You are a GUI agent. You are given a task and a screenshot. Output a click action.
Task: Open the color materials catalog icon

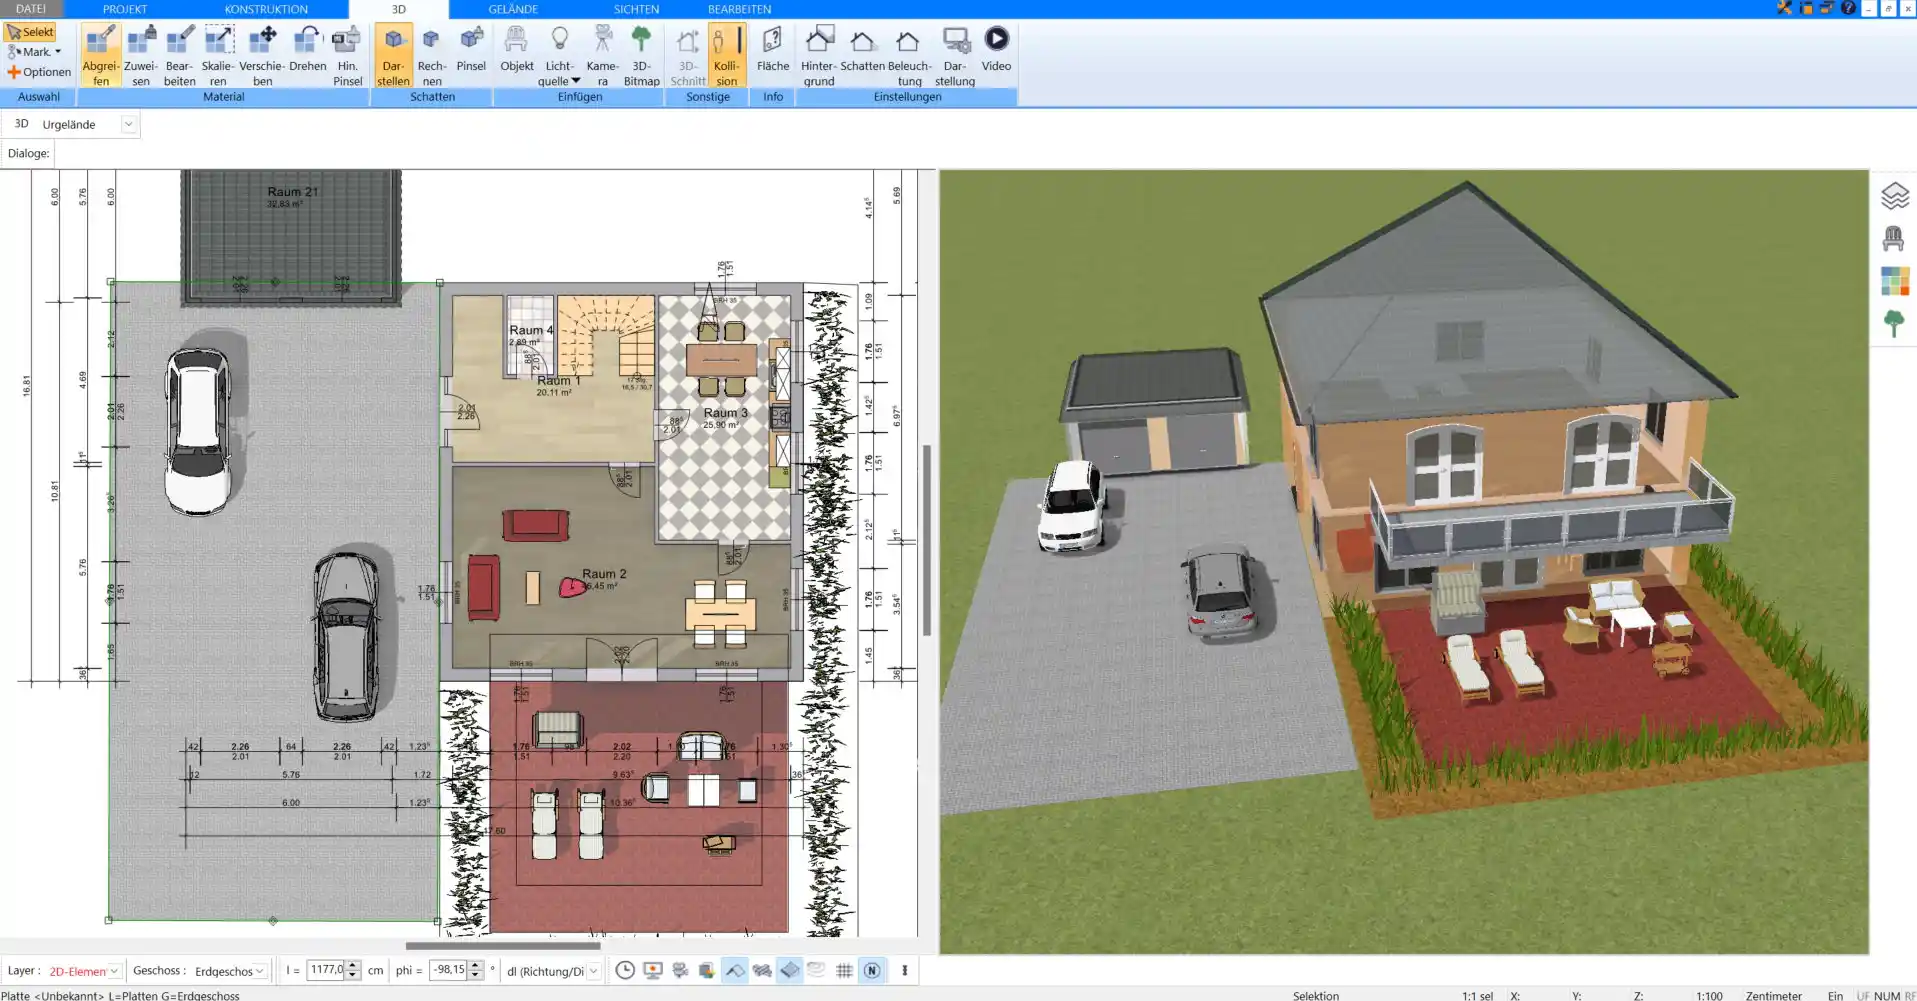[1895, 281]
